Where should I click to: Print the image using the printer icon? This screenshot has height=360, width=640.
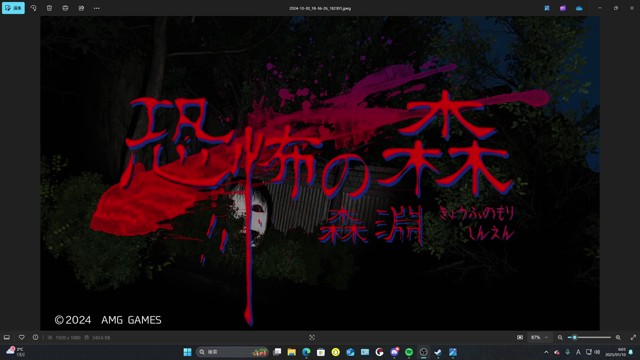[65, 8]
